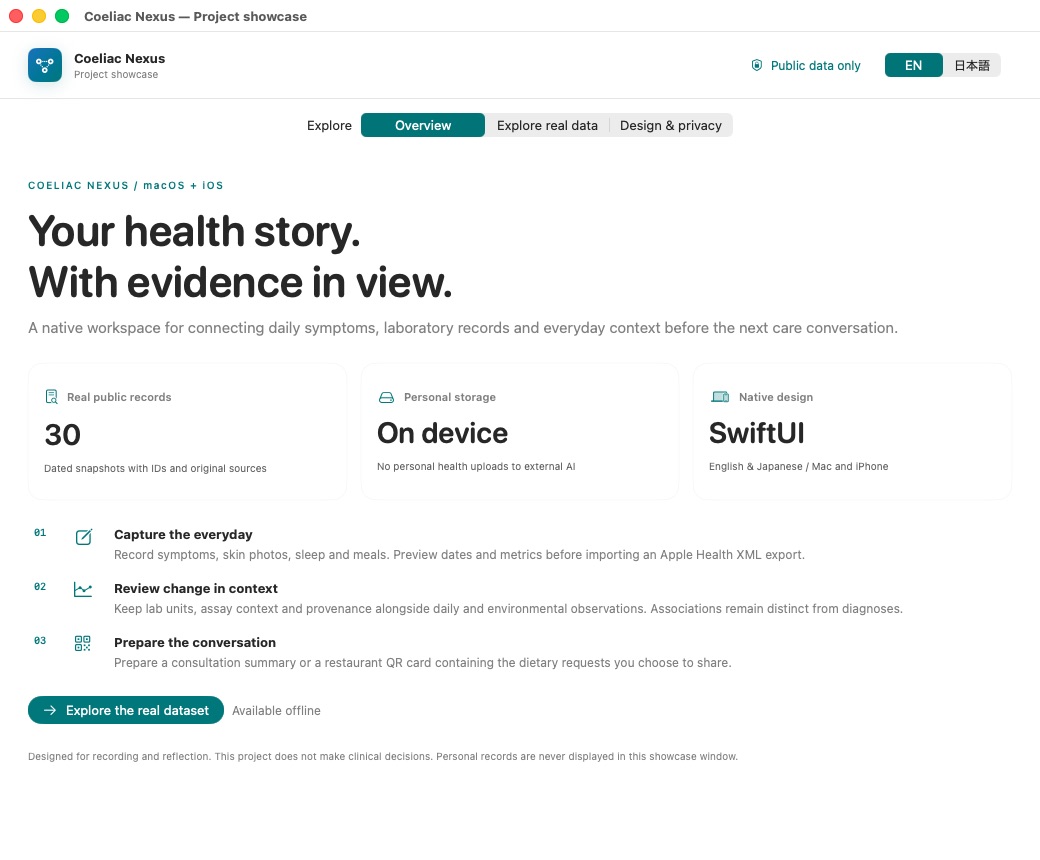1040x860 pixels.
Task: Click the 'Designed for recording and reflection' disclaimer
Action: pyautogui.click(x=383, y=757)
